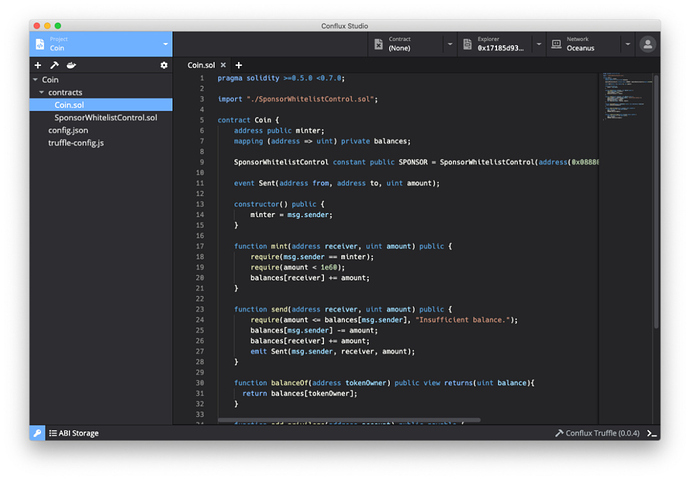Click Conflux Truffle version button
Viewport: 690px width, 479px height.
(x=597, y=433)
